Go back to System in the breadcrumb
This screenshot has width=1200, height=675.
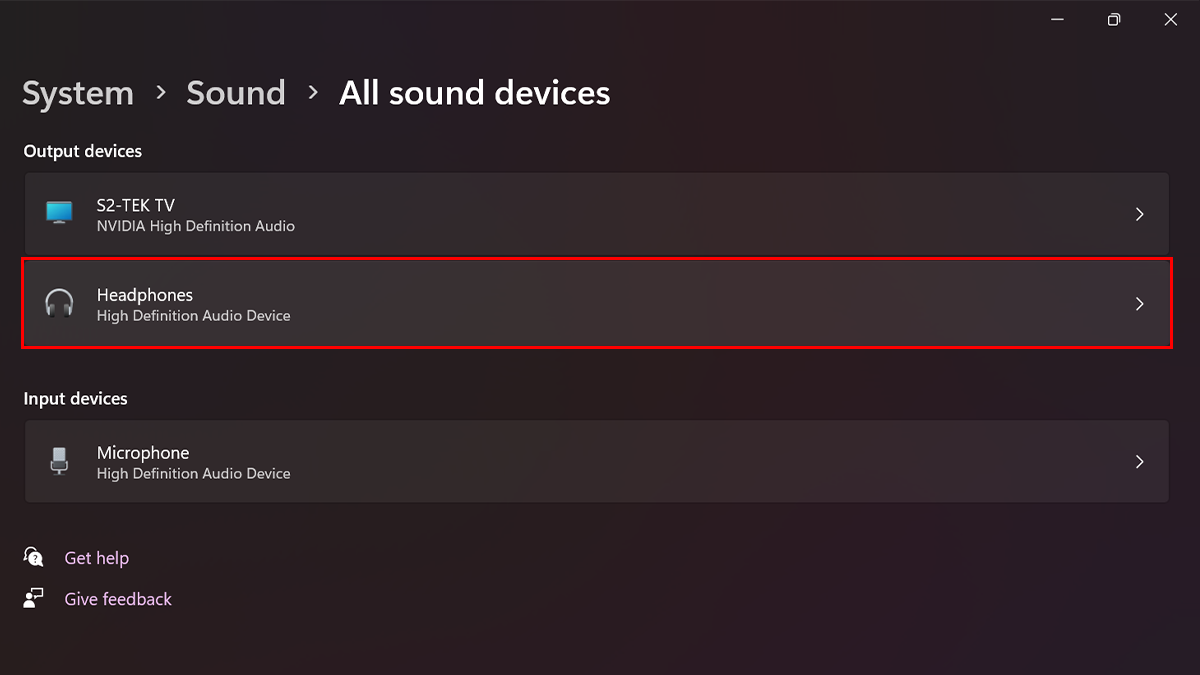[x=78, y=93]
